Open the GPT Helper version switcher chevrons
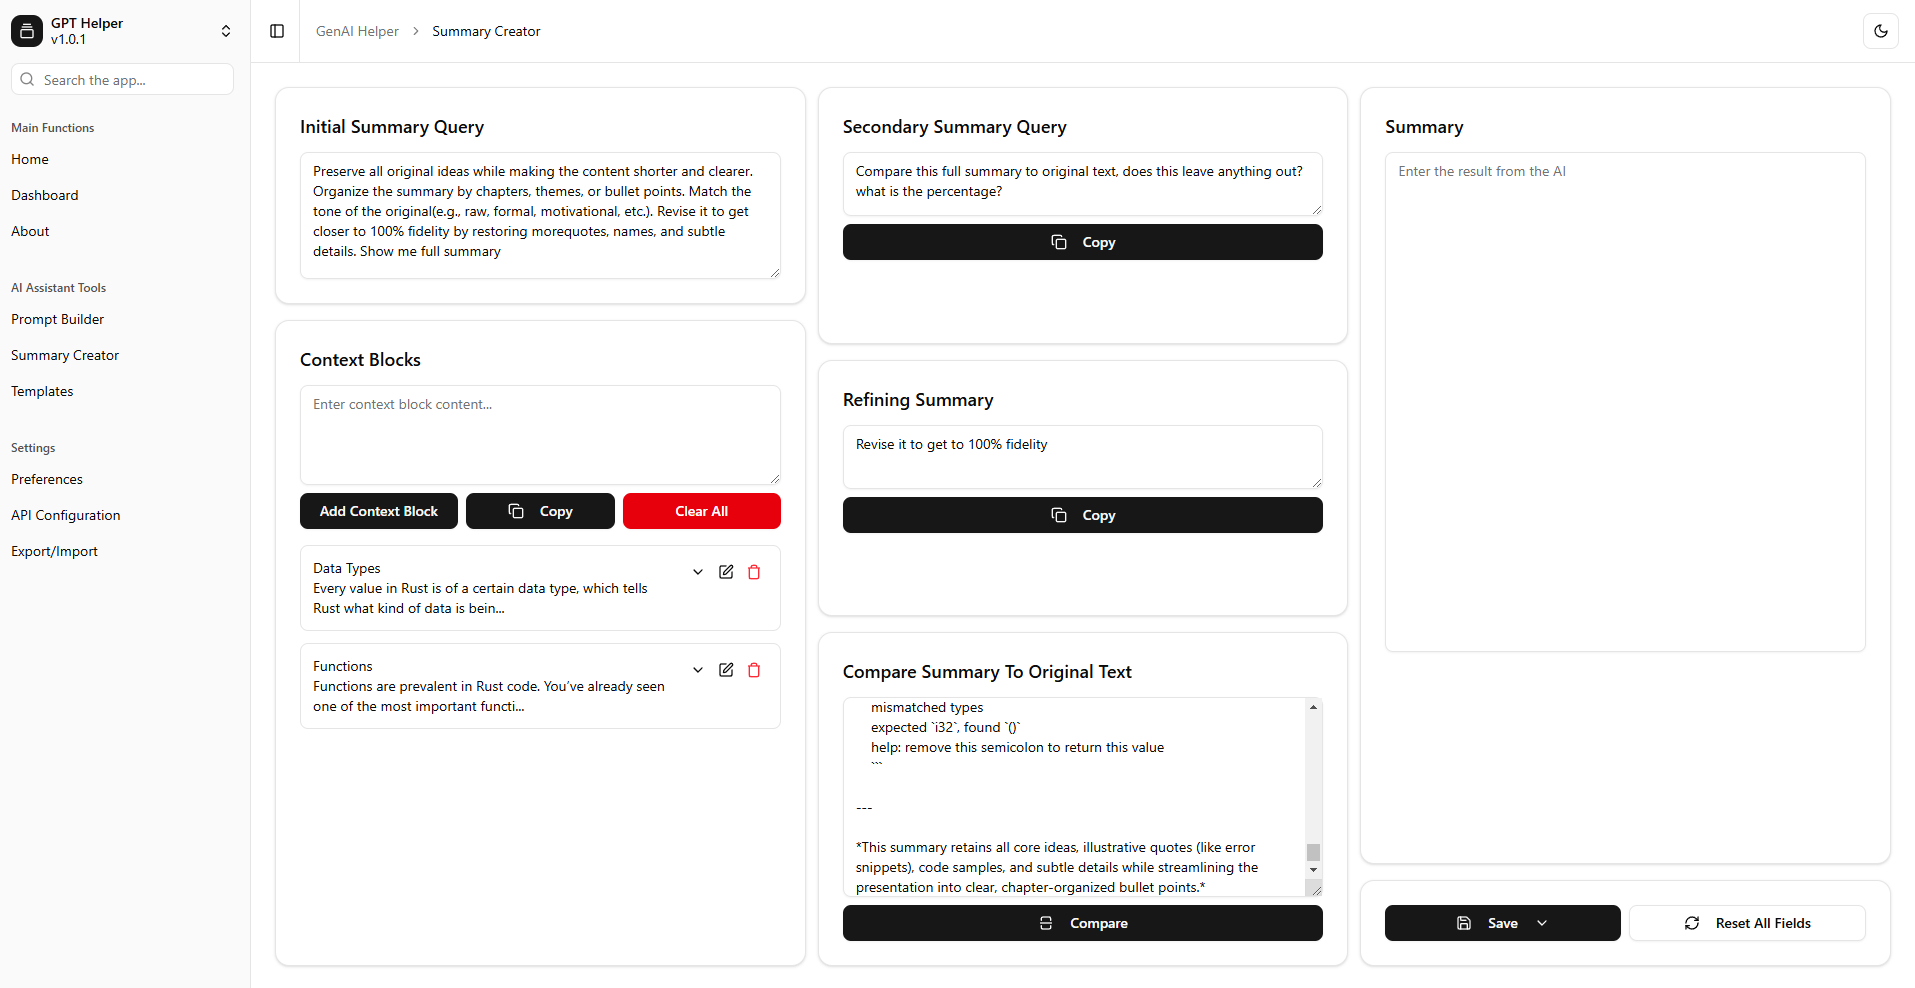 point(226,31)
